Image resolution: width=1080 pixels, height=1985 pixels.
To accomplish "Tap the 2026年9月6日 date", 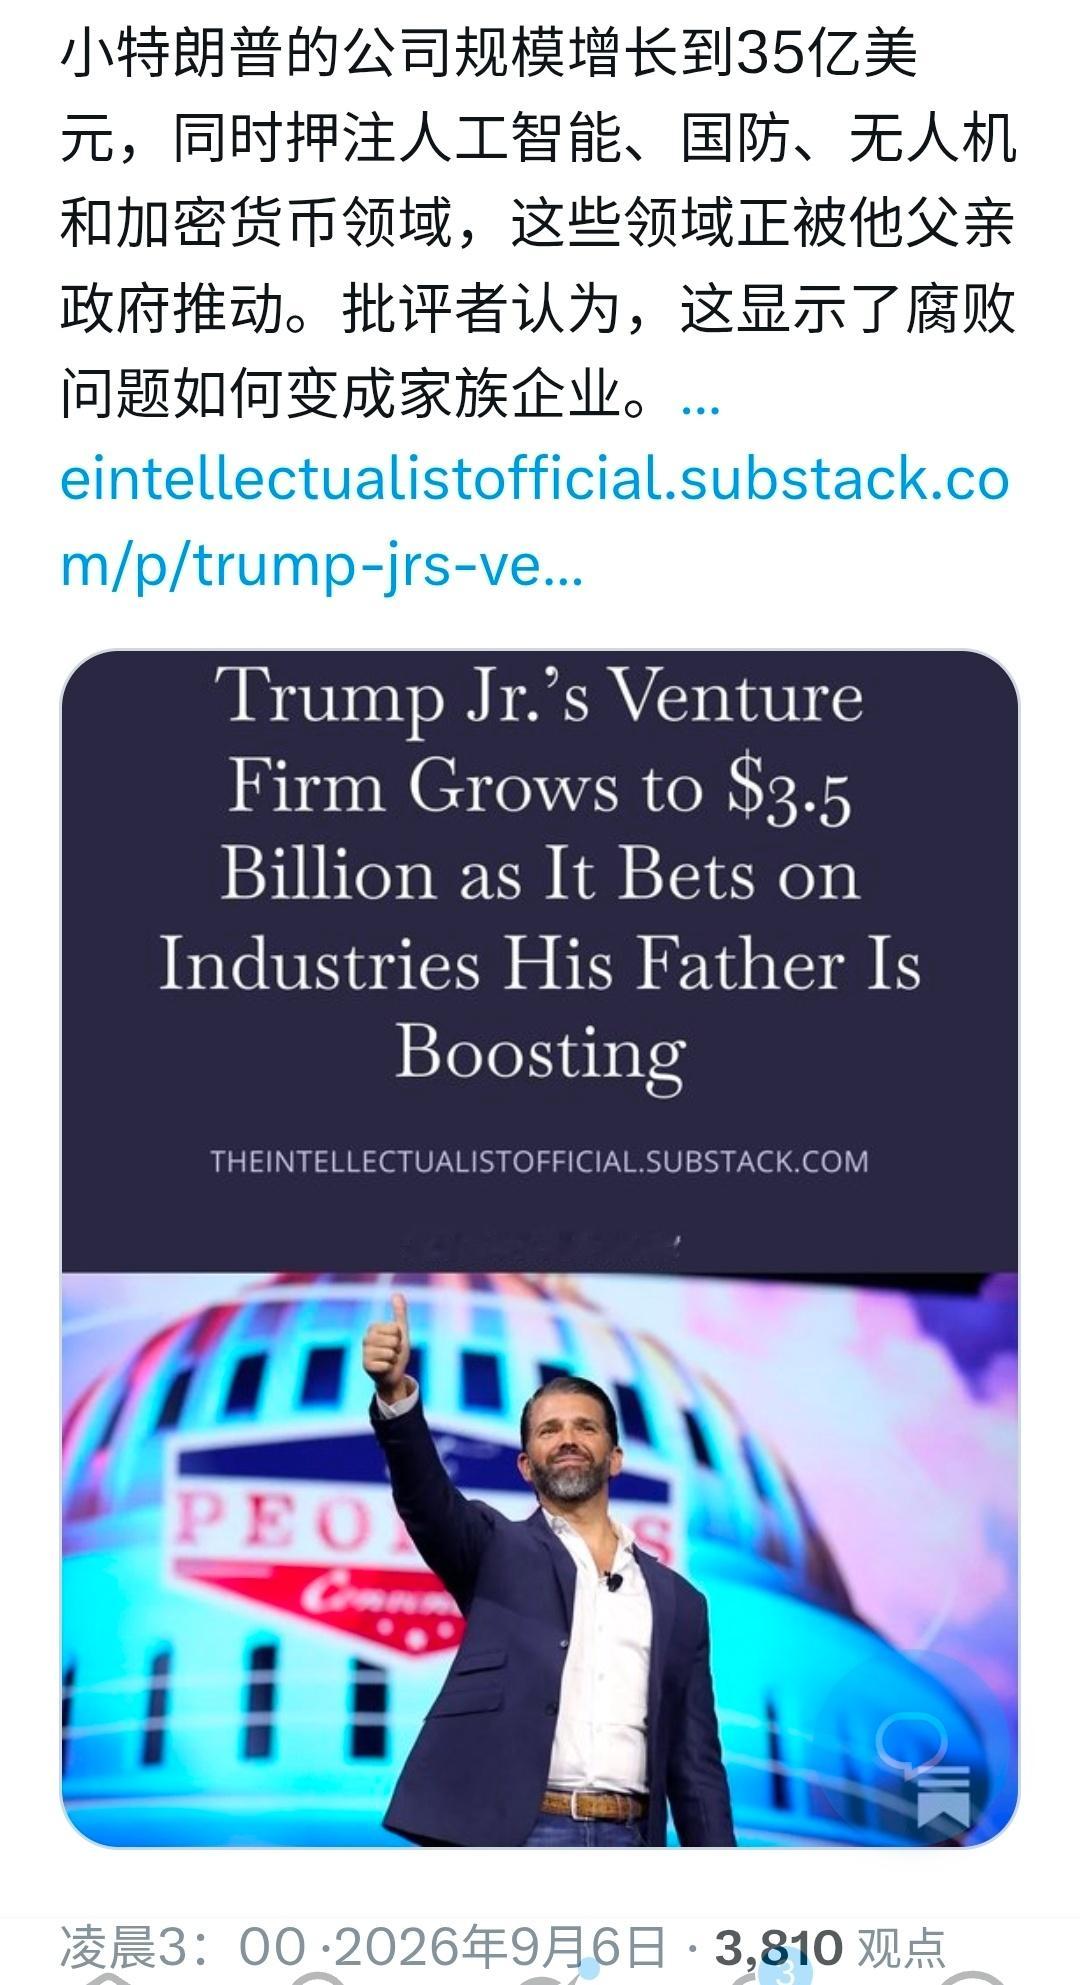I will [499, 1946].
